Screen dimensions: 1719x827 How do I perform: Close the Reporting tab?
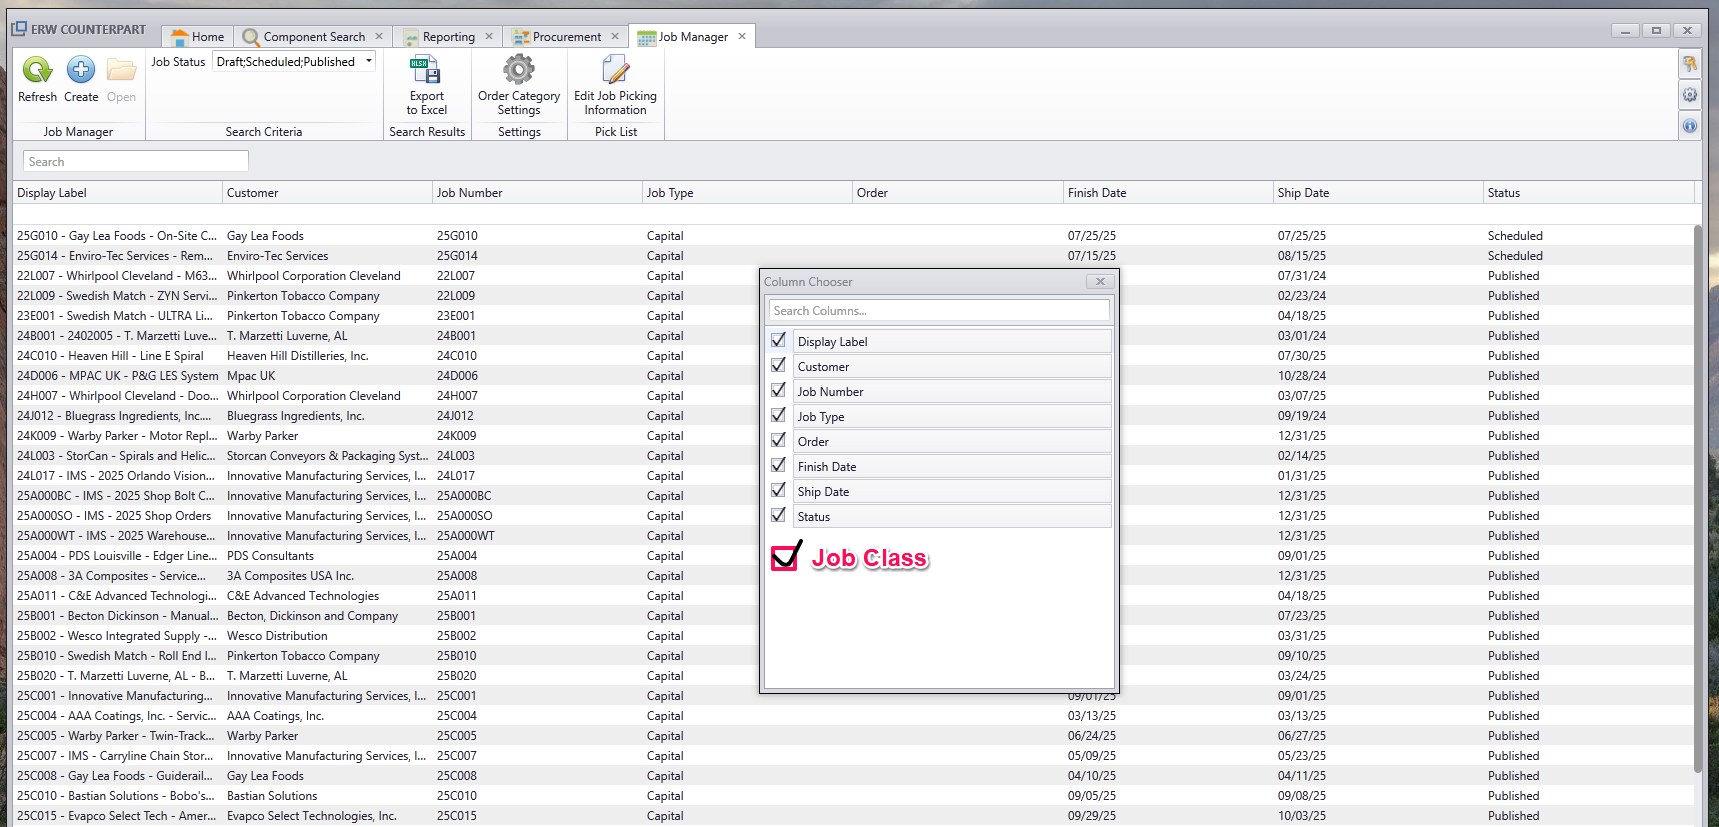pos(489,37)
